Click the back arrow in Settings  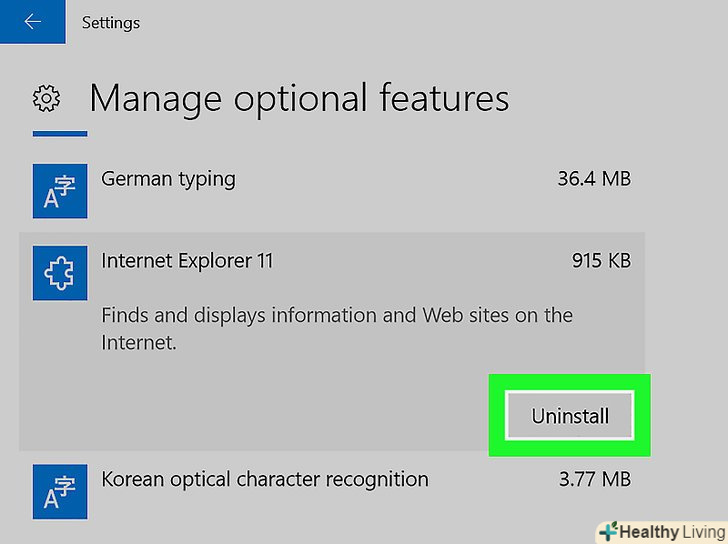[32, 22]
